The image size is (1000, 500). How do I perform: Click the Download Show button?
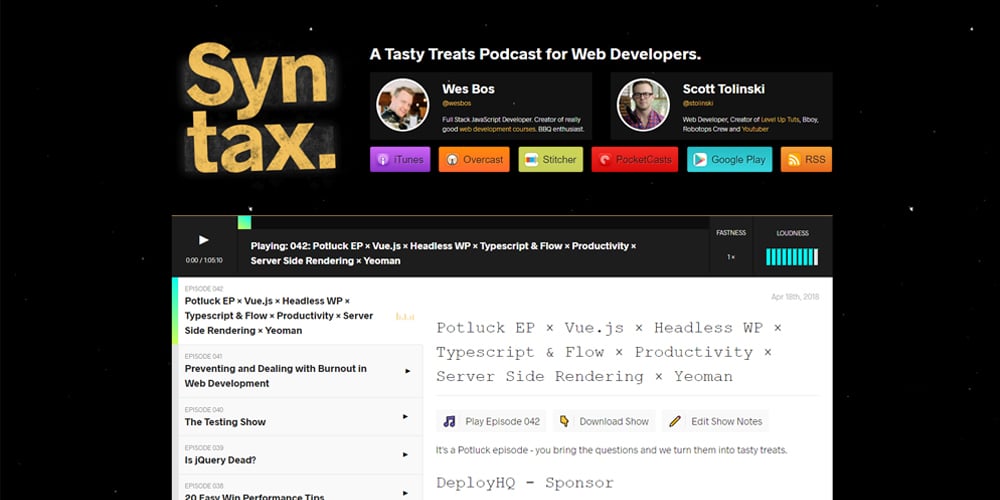click(x=604, y=421)
